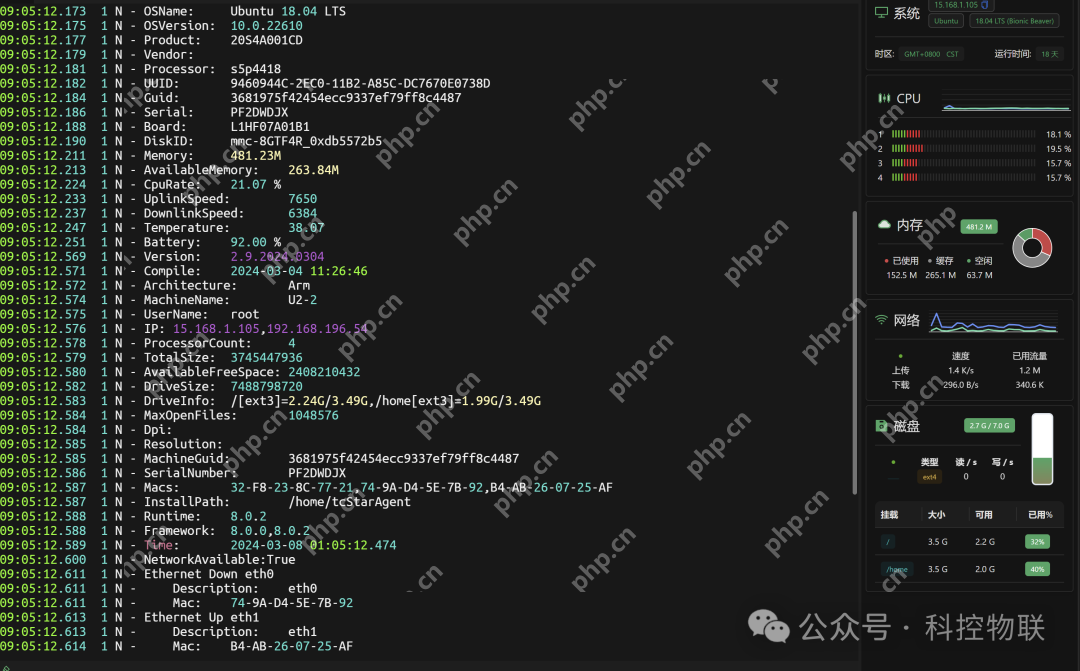The image size is (1080, 671).
Task: Click the 2.7 G / 7.0 G disk badge
Action: click(x=989, y=426)
